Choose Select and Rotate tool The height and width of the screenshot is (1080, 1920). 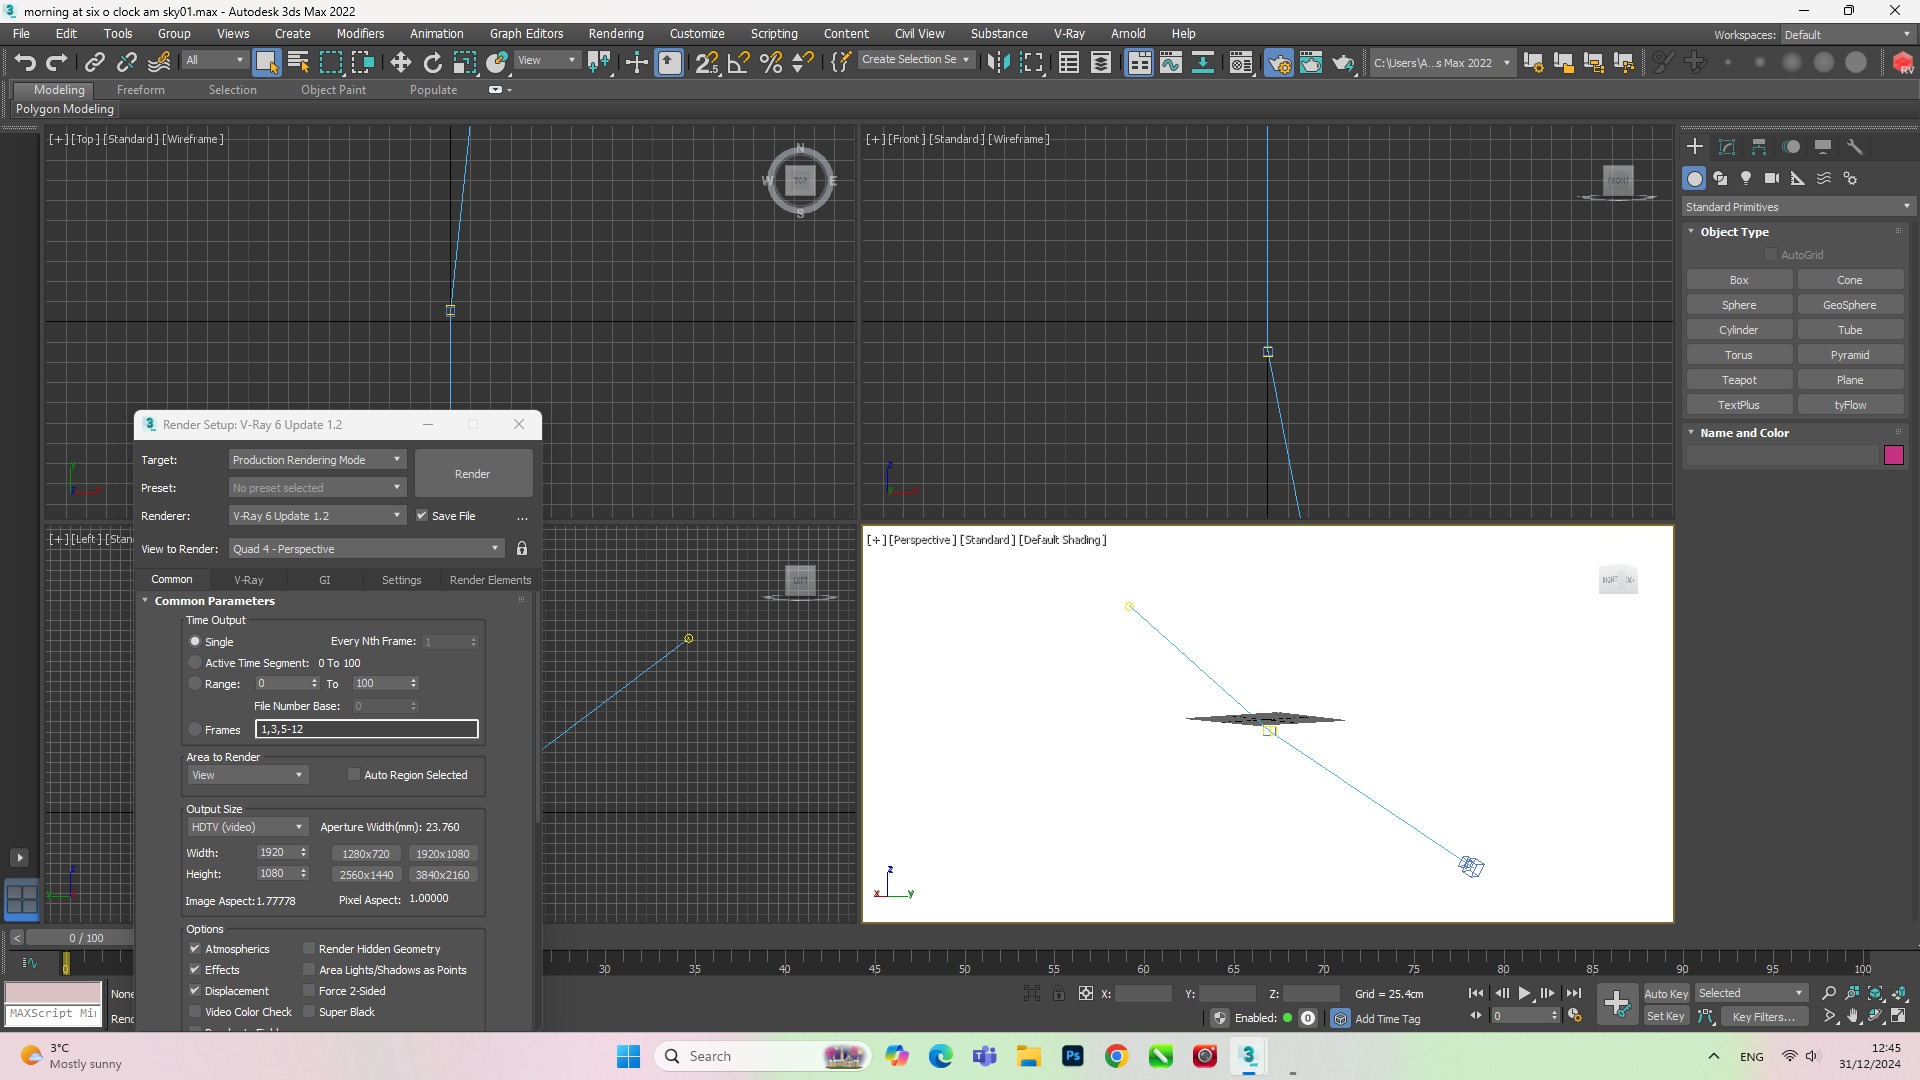[x=432, y=63]
